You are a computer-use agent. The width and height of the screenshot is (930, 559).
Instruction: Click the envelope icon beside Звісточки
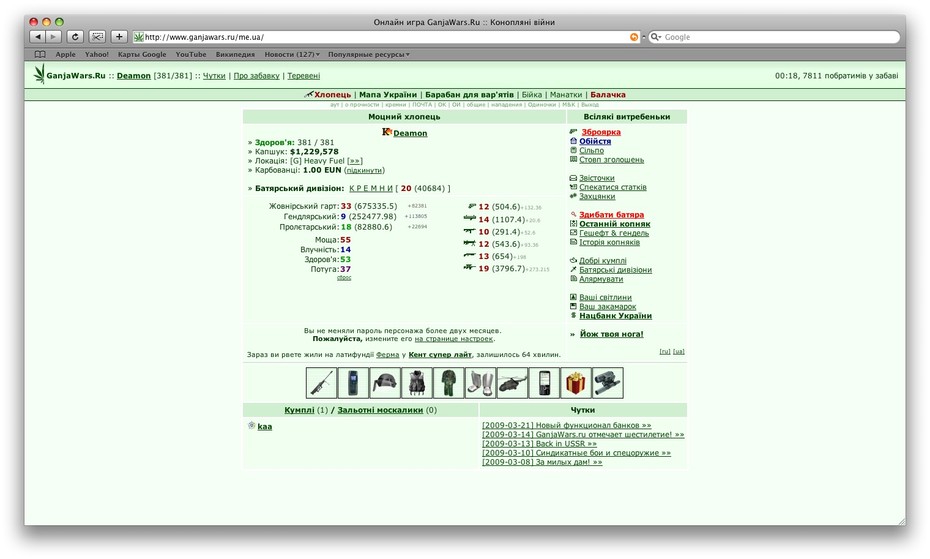(573, 178)
